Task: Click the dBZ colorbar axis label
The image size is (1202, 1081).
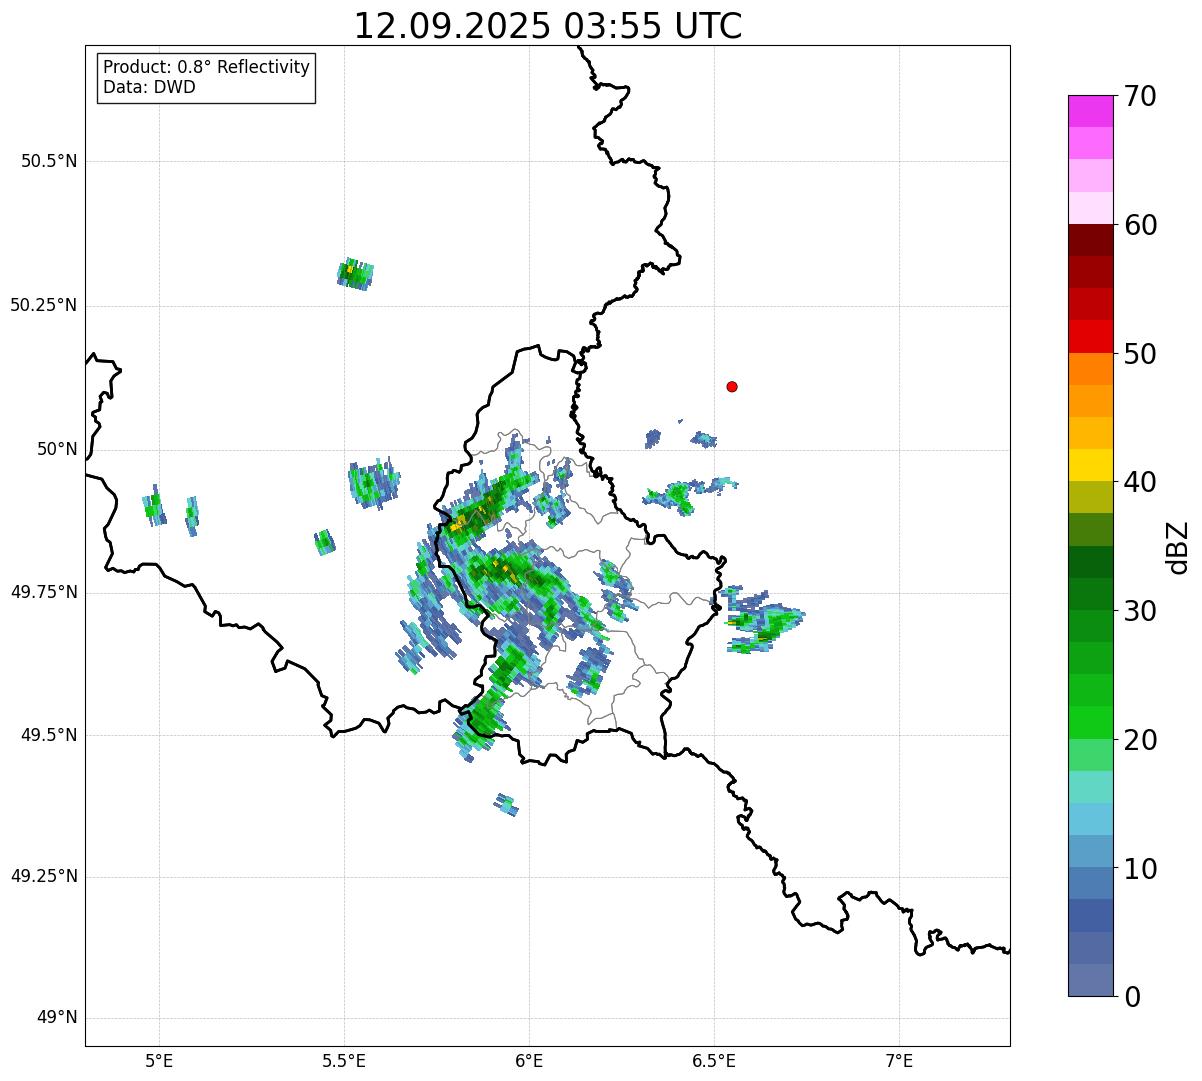Action: tap(1178, 546)
